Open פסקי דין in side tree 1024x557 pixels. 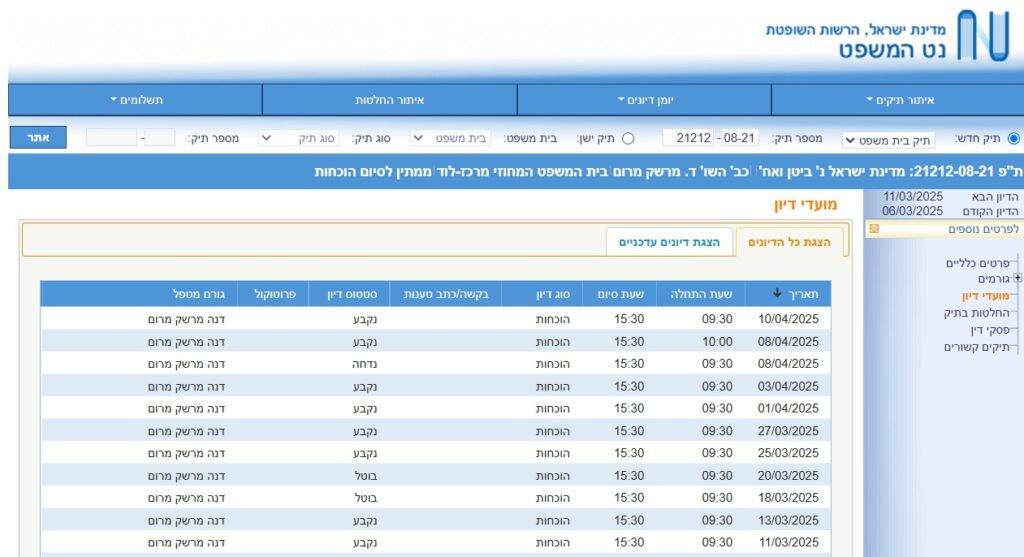pos(989,330)
